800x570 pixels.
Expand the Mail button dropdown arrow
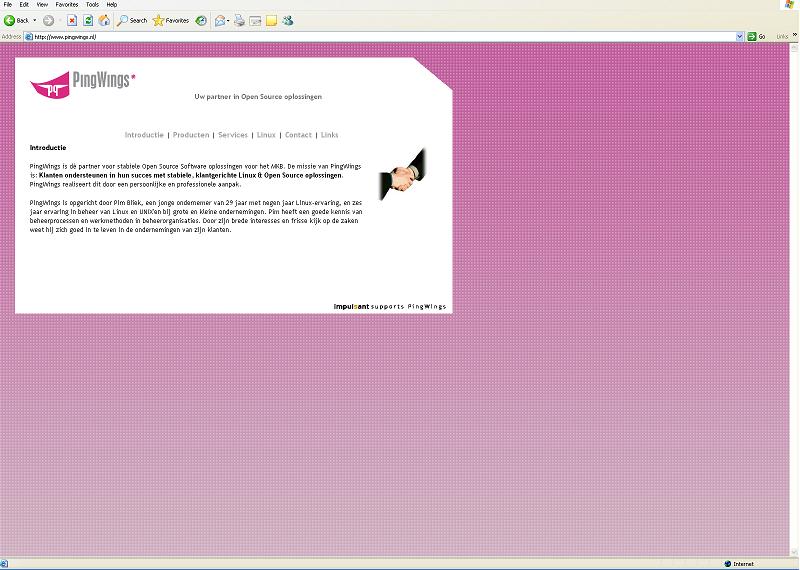(228, 20)
